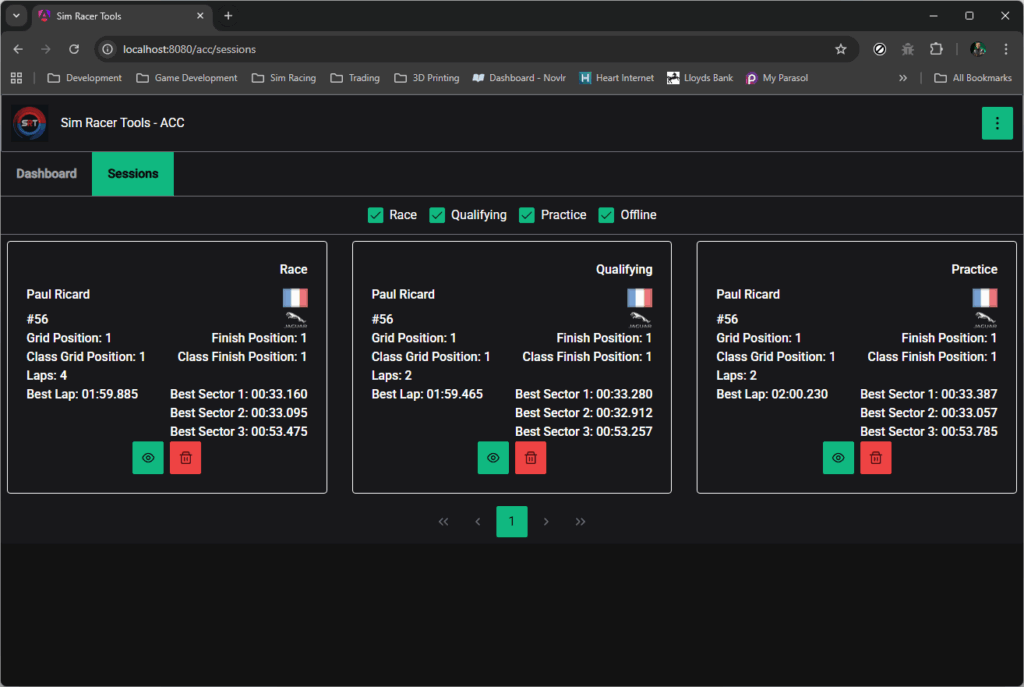Delete the Practice session
Viewport: 1024px width, 687px height.
[x=875, y=458]
